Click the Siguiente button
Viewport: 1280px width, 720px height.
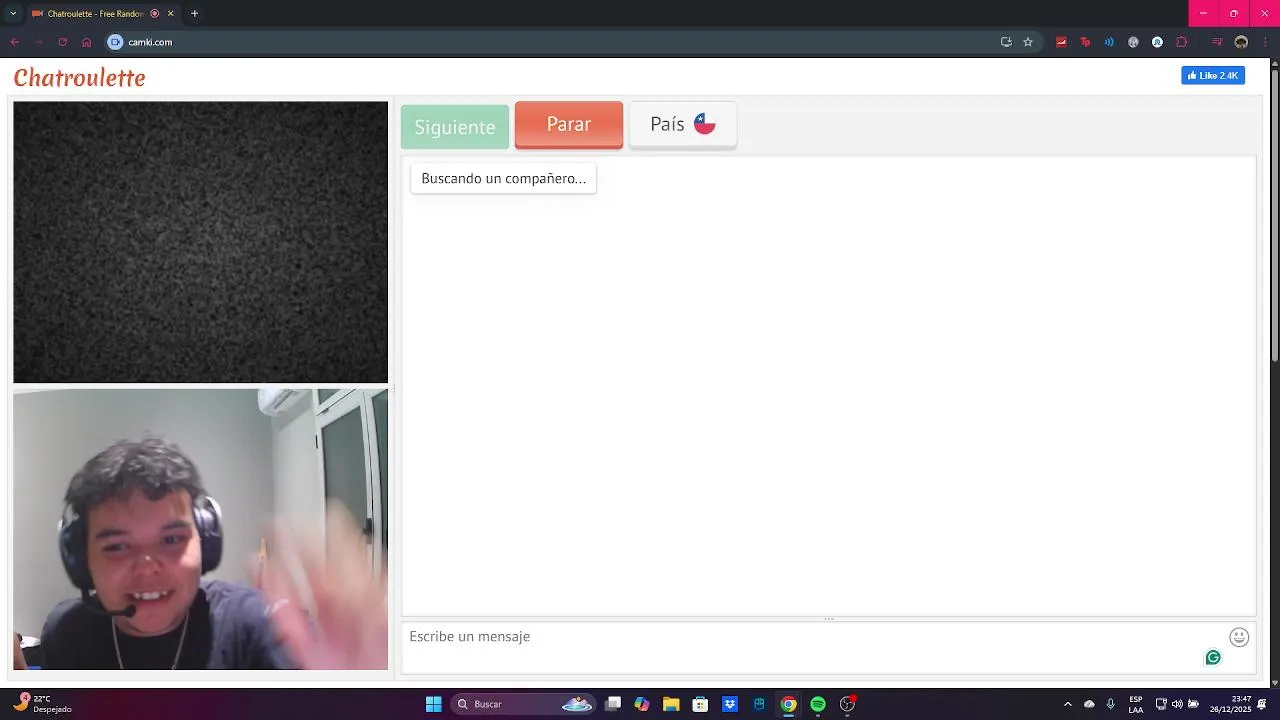coord(455,127)
